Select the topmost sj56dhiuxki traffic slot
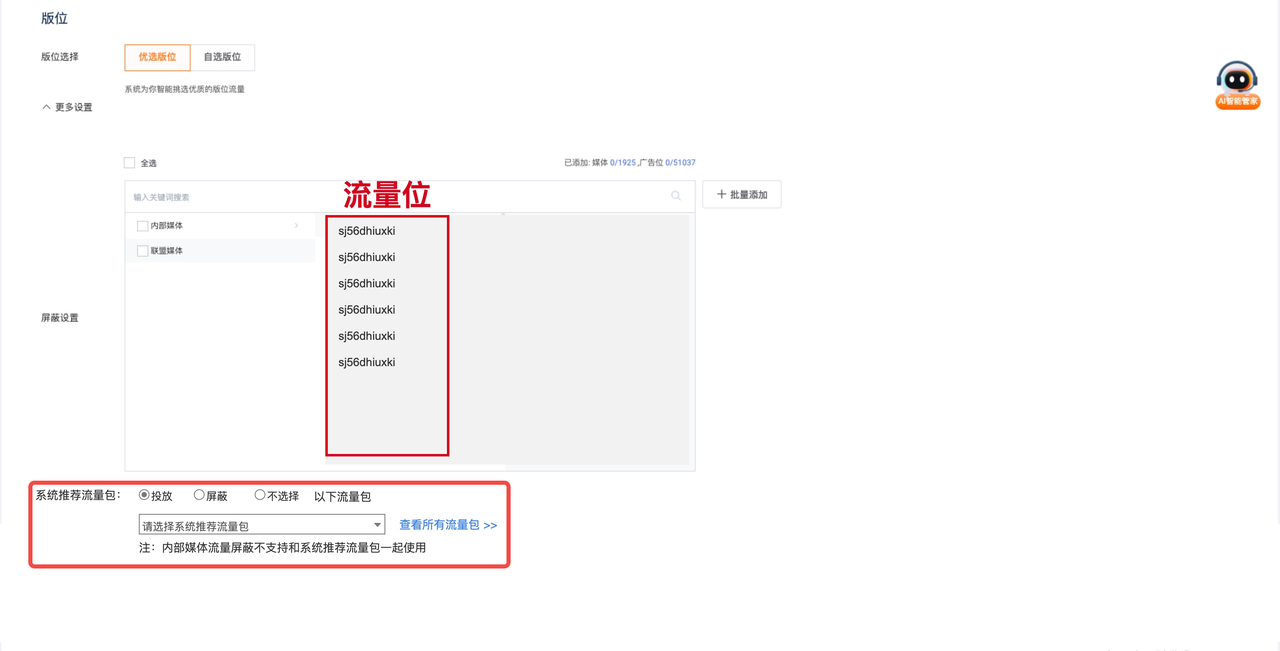Screen dimensions: 1280x651 pos(367,231)
